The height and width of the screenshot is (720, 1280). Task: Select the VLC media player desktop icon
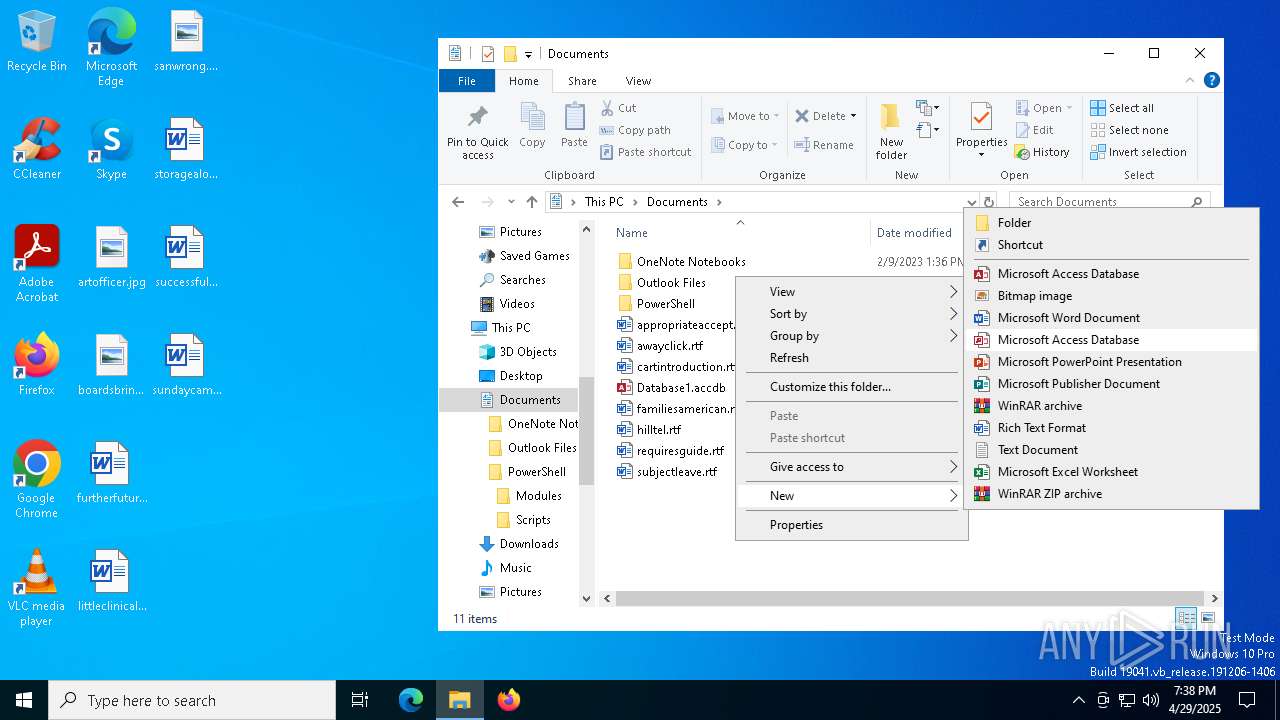(37, 588)
